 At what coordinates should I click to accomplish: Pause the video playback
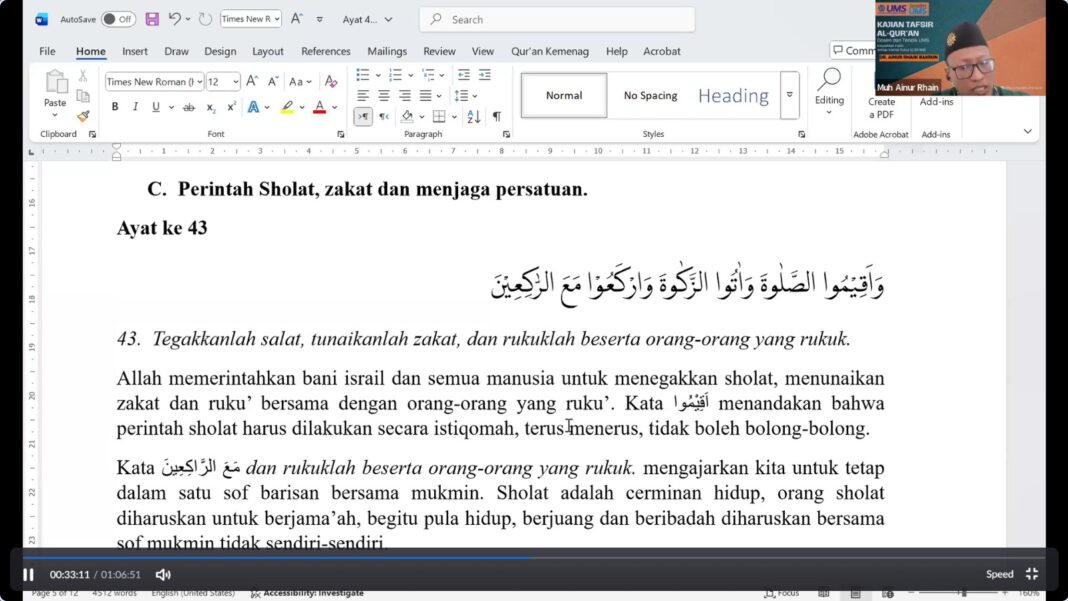[28, 574]
